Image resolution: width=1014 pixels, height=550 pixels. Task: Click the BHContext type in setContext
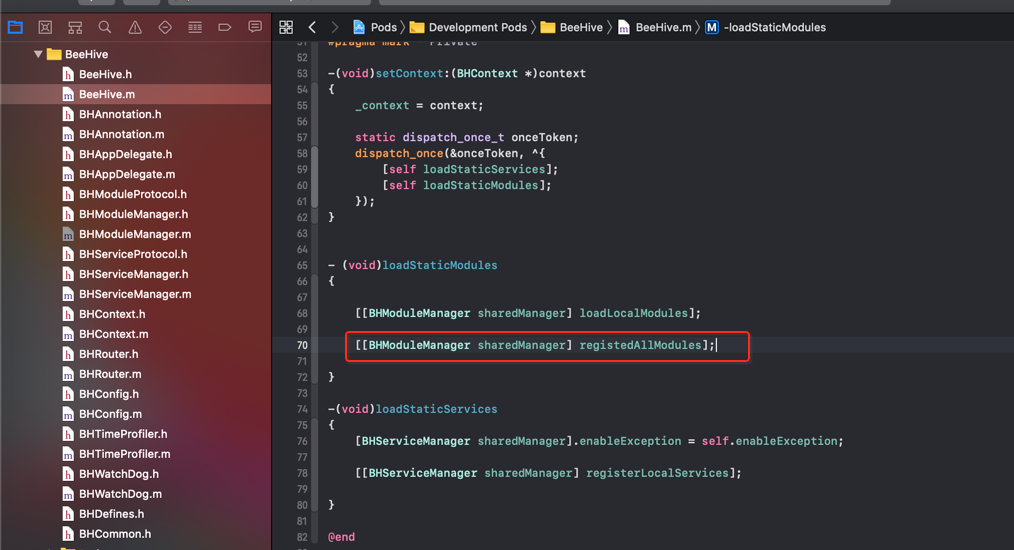(487, 73)
